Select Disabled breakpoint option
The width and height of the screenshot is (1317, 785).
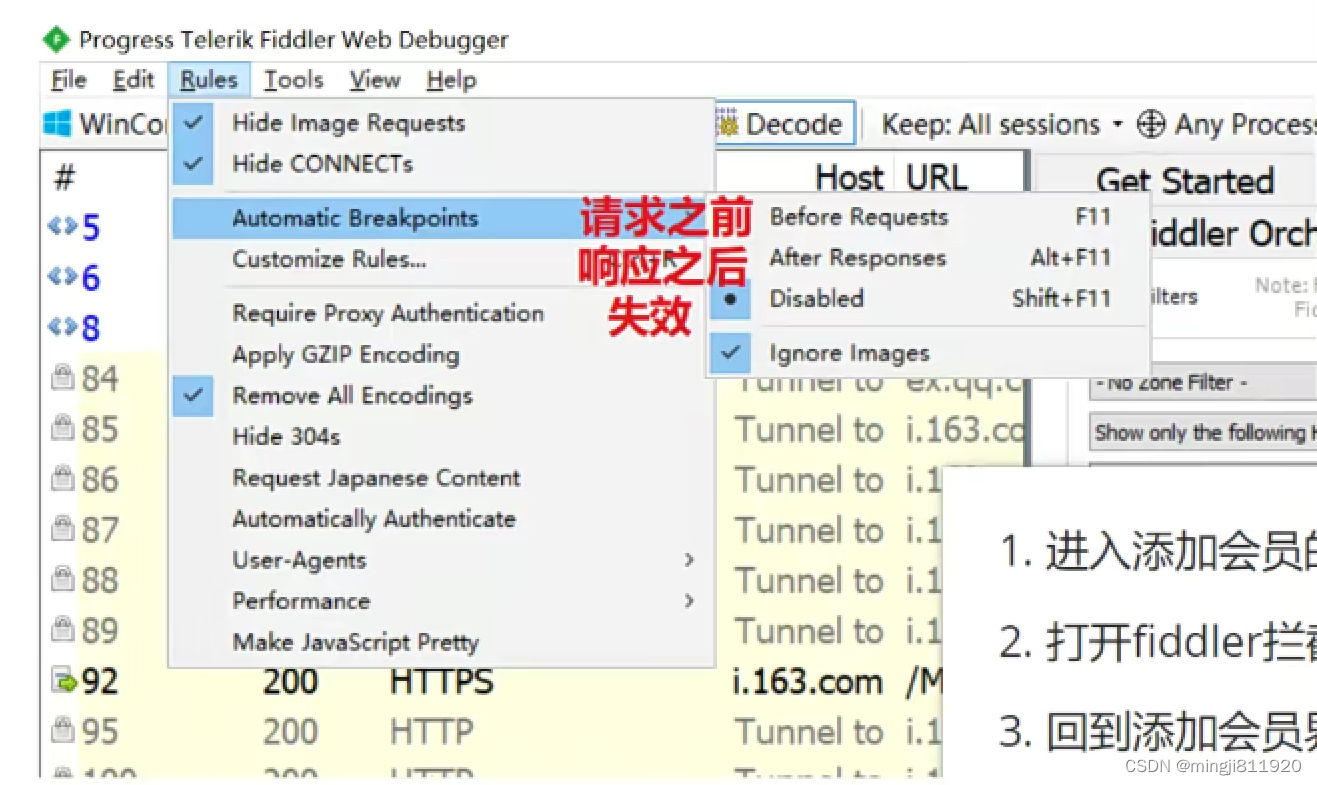927,298
